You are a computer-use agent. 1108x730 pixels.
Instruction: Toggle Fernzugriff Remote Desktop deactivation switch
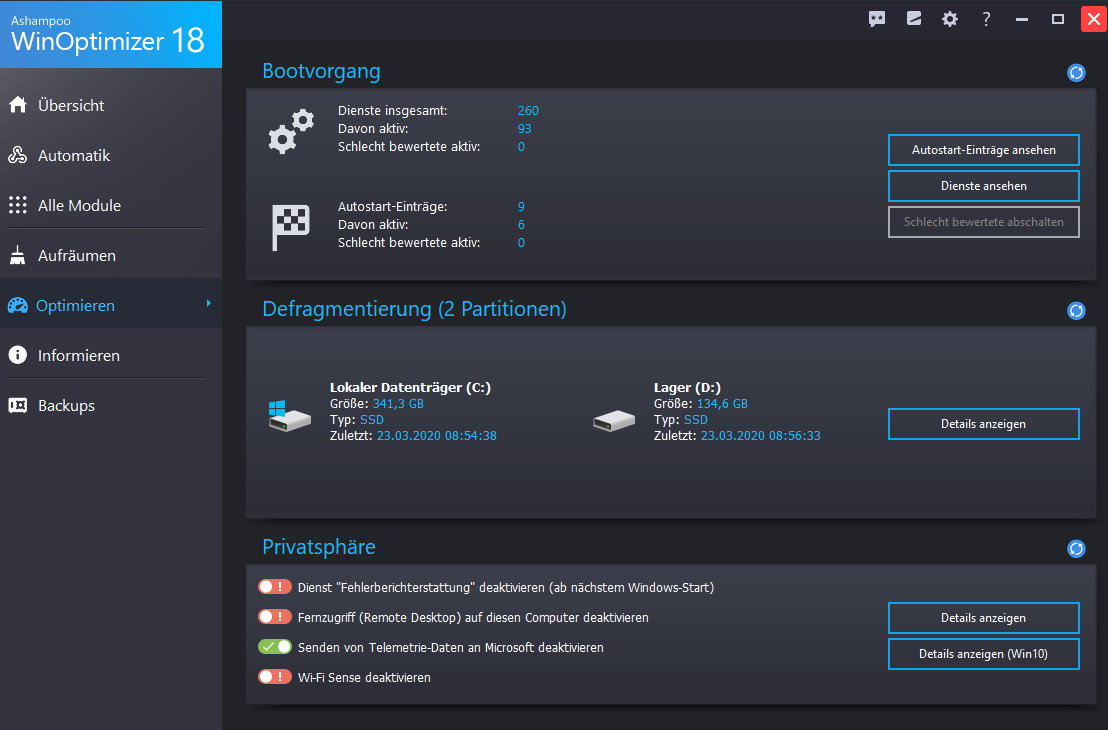(275, 617)
